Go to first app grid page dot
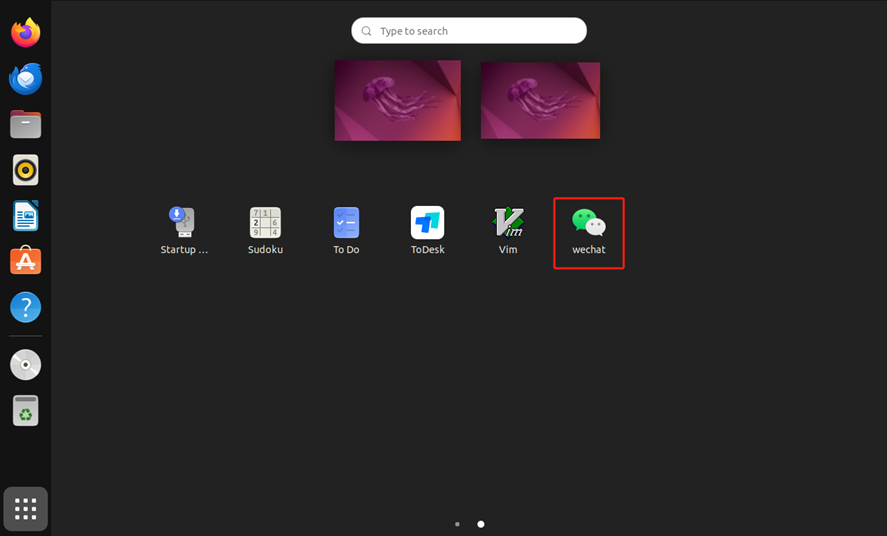Viewport: 887px width, 536px height. click(x=457, y=524)
